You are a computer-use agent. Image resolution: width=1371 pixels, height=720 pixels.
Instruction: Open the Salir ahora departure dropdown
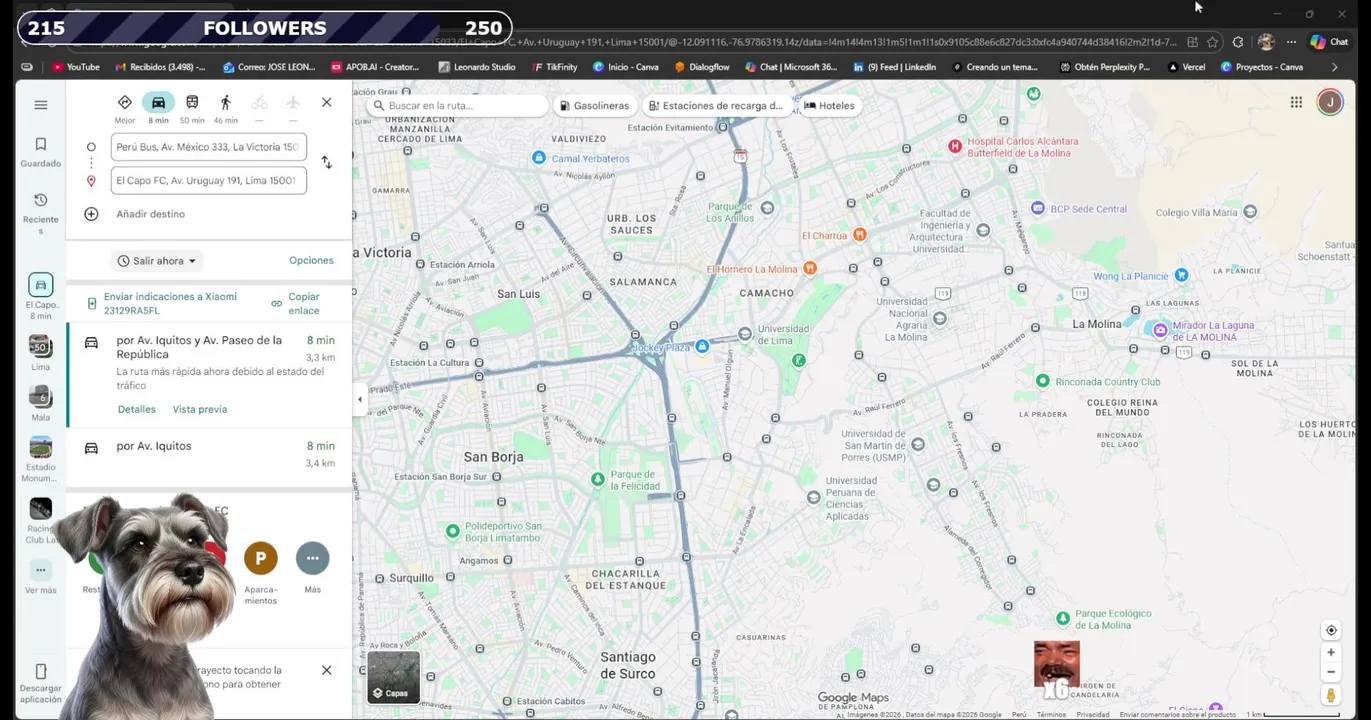coord(157,261)
